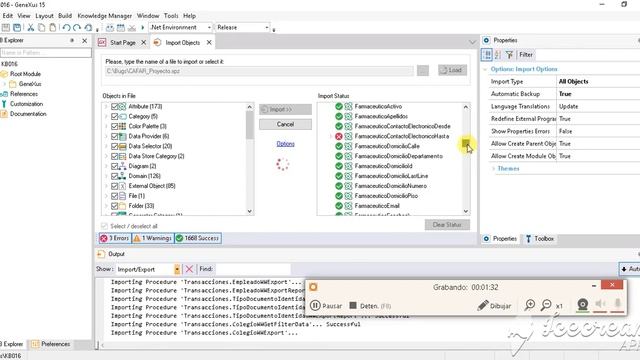This screenshot has width=640, height=360.
Task: Click the Find field in Output panel
Action: (x=252, y=269)
